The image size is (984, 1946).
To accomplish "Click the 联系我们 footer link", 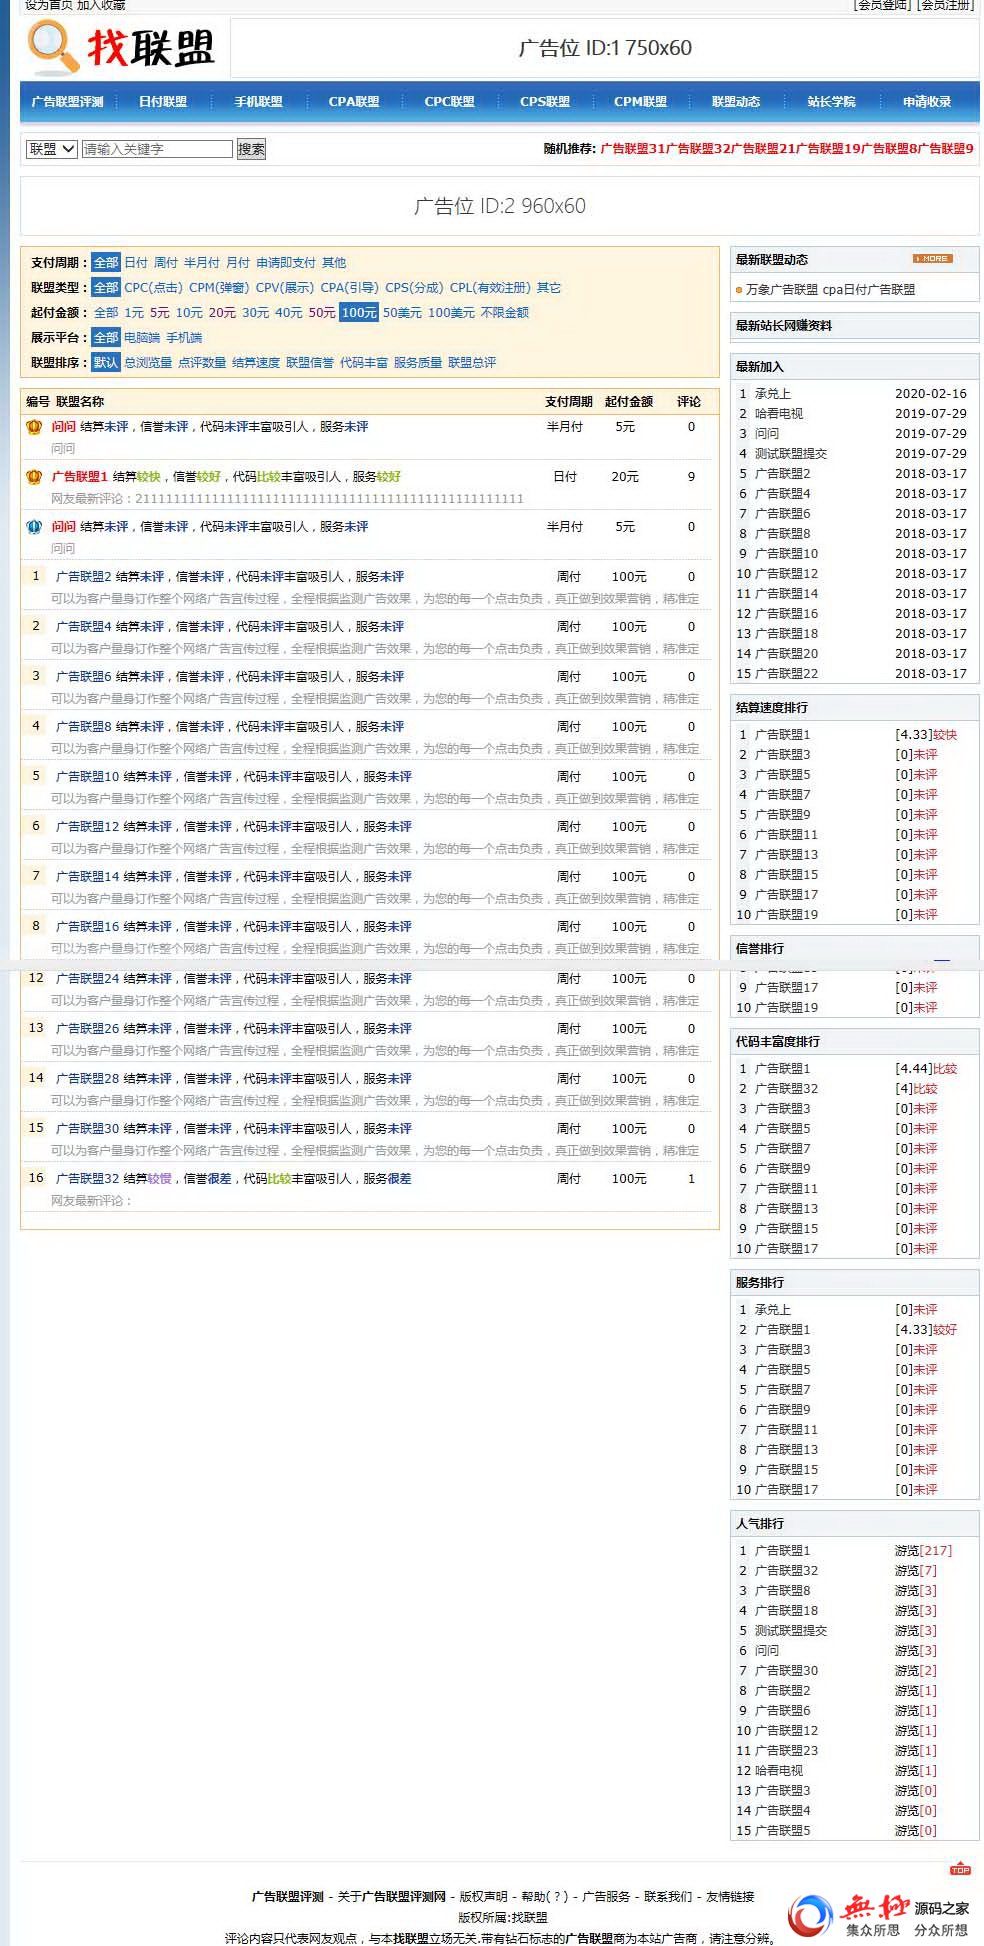I will tap(668, 1896).
